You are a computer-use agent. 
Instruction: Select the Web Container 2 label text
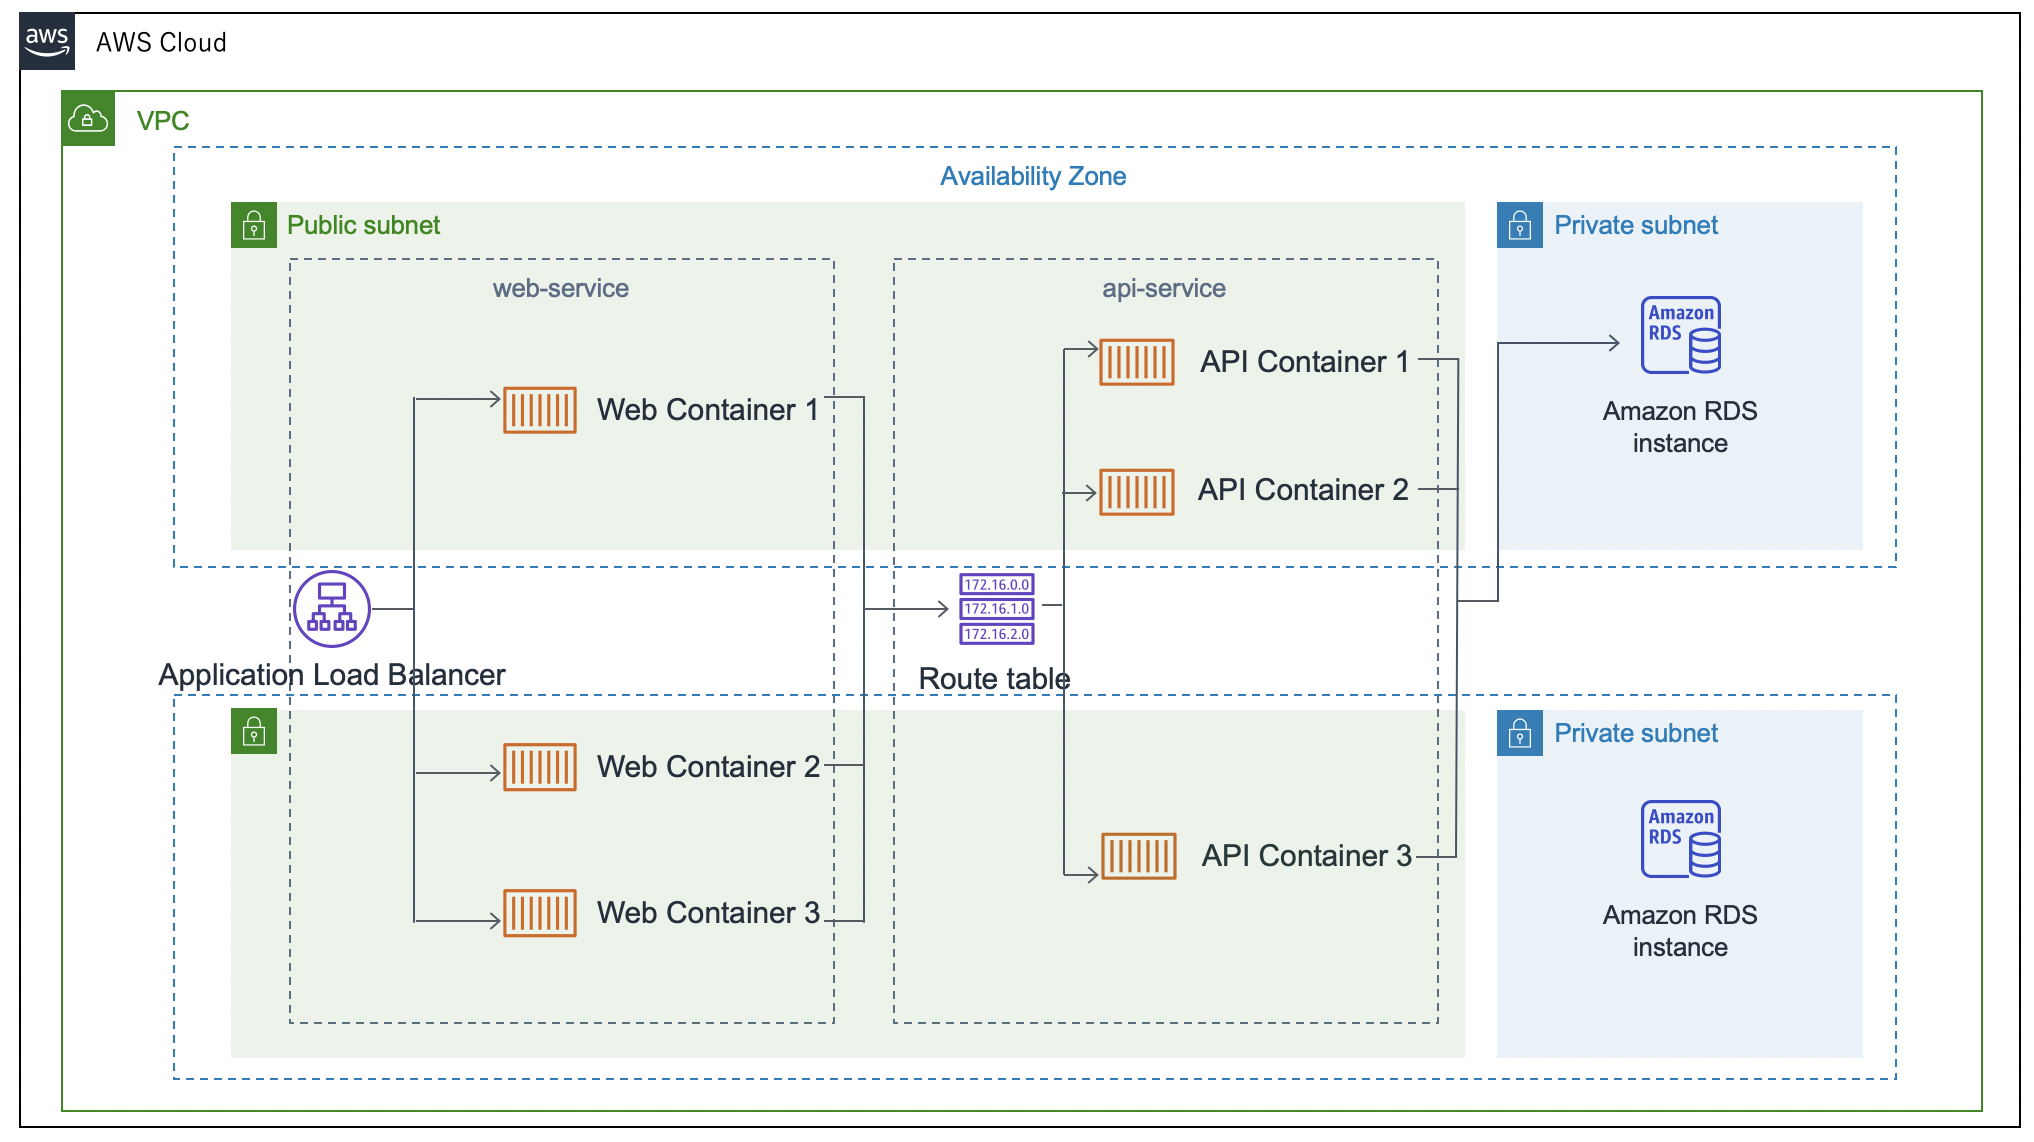(x=708, y=767)
